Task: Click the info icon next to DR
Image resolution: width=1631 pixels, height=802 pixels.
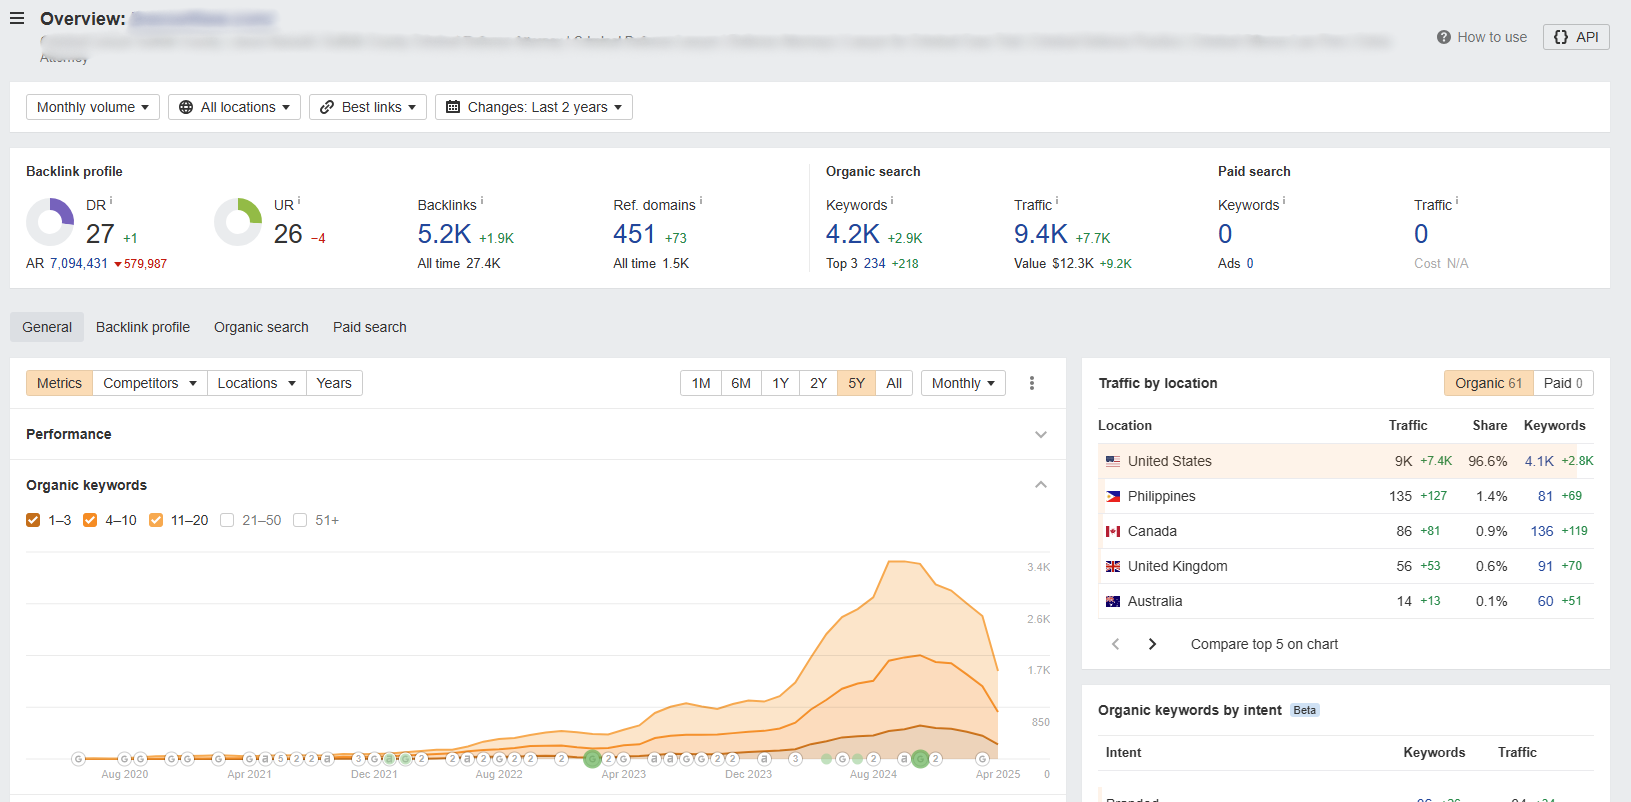Action: [111, 201]
